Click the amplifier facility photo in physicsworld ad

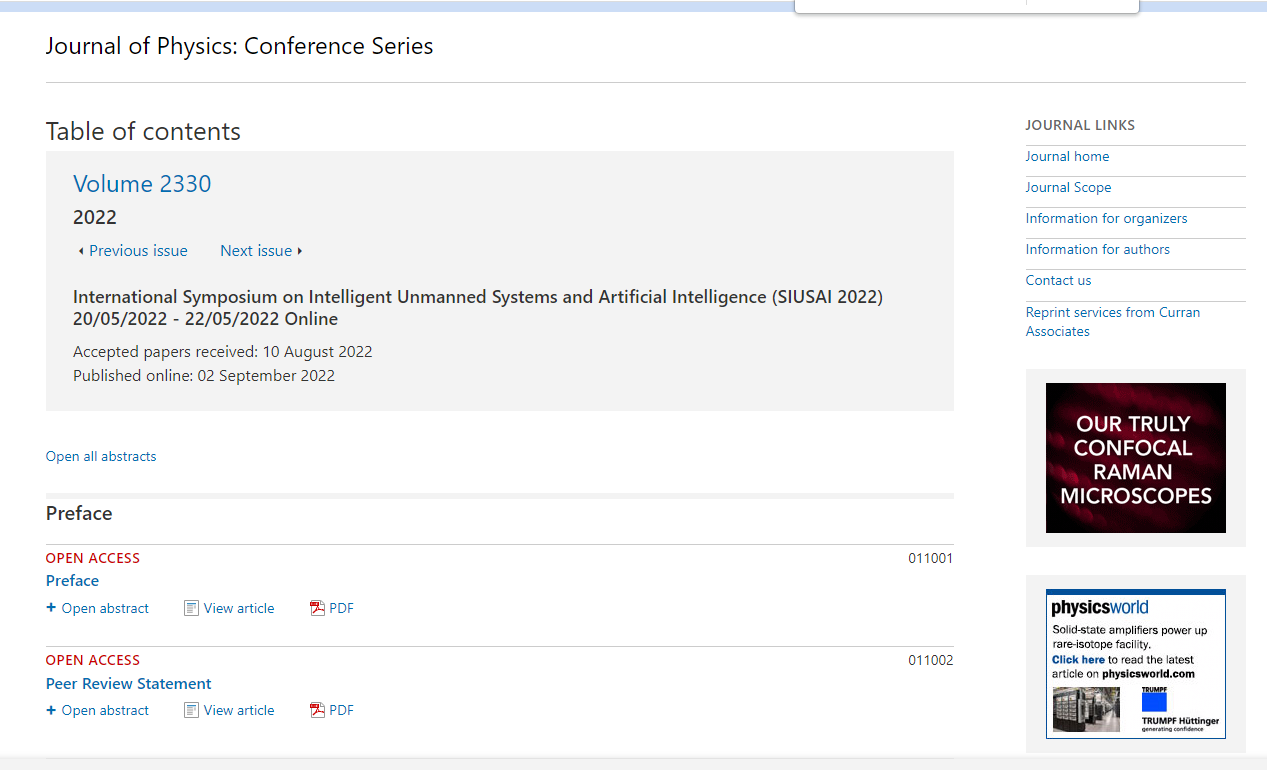point(1086,709)
